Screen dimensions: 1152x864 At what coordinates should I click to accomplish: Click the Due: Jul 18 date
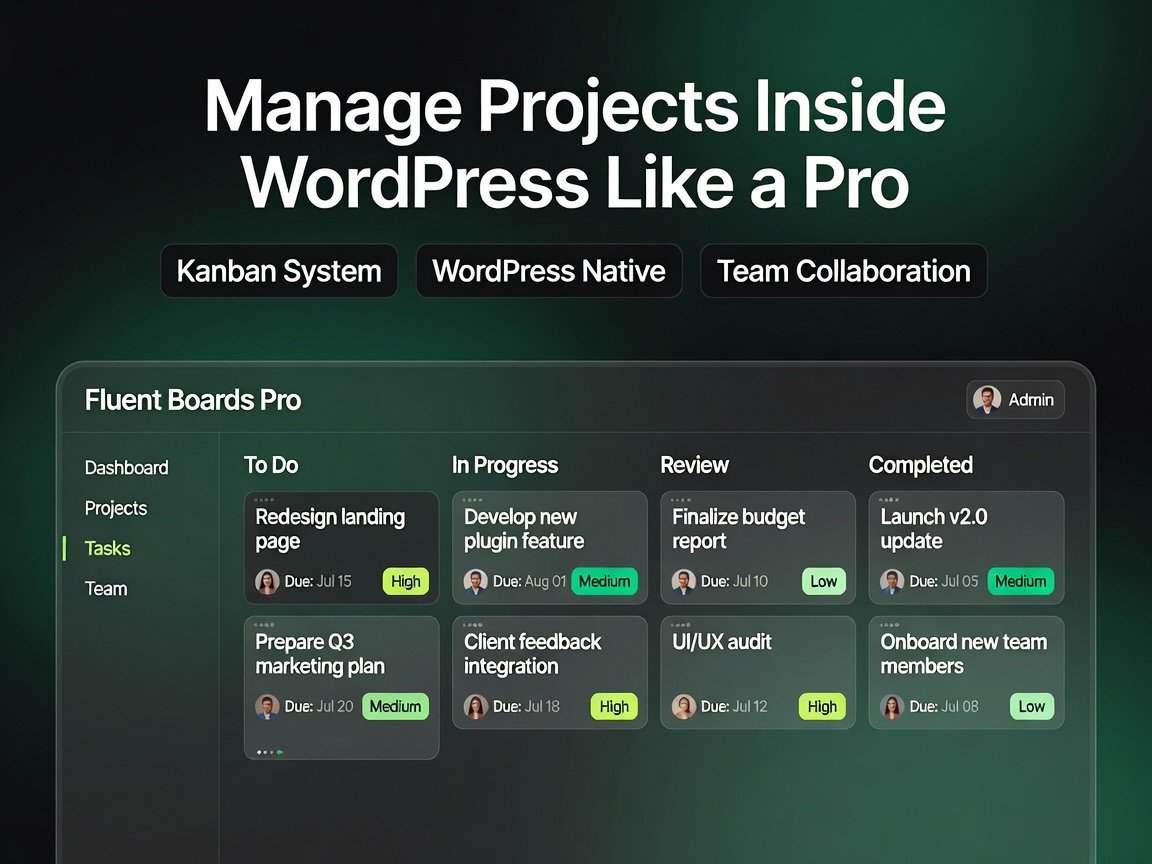[x=526, y=706]
